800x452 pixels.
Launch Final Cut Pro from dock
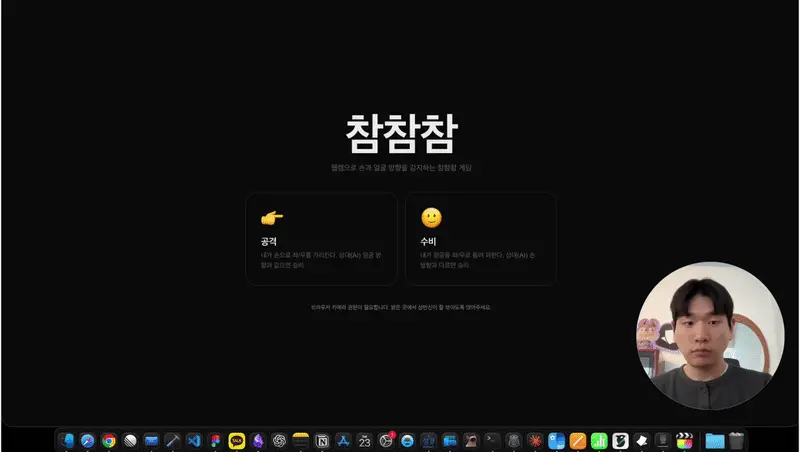(x=684, y=441)
